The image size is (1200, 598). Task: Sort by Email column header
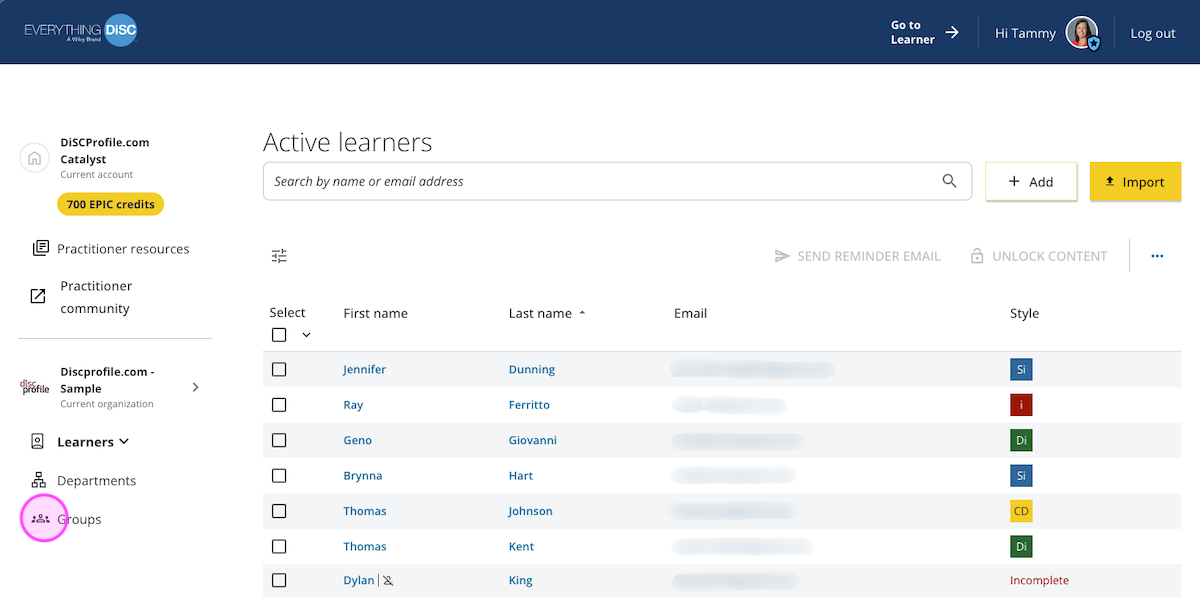(690, 313)
